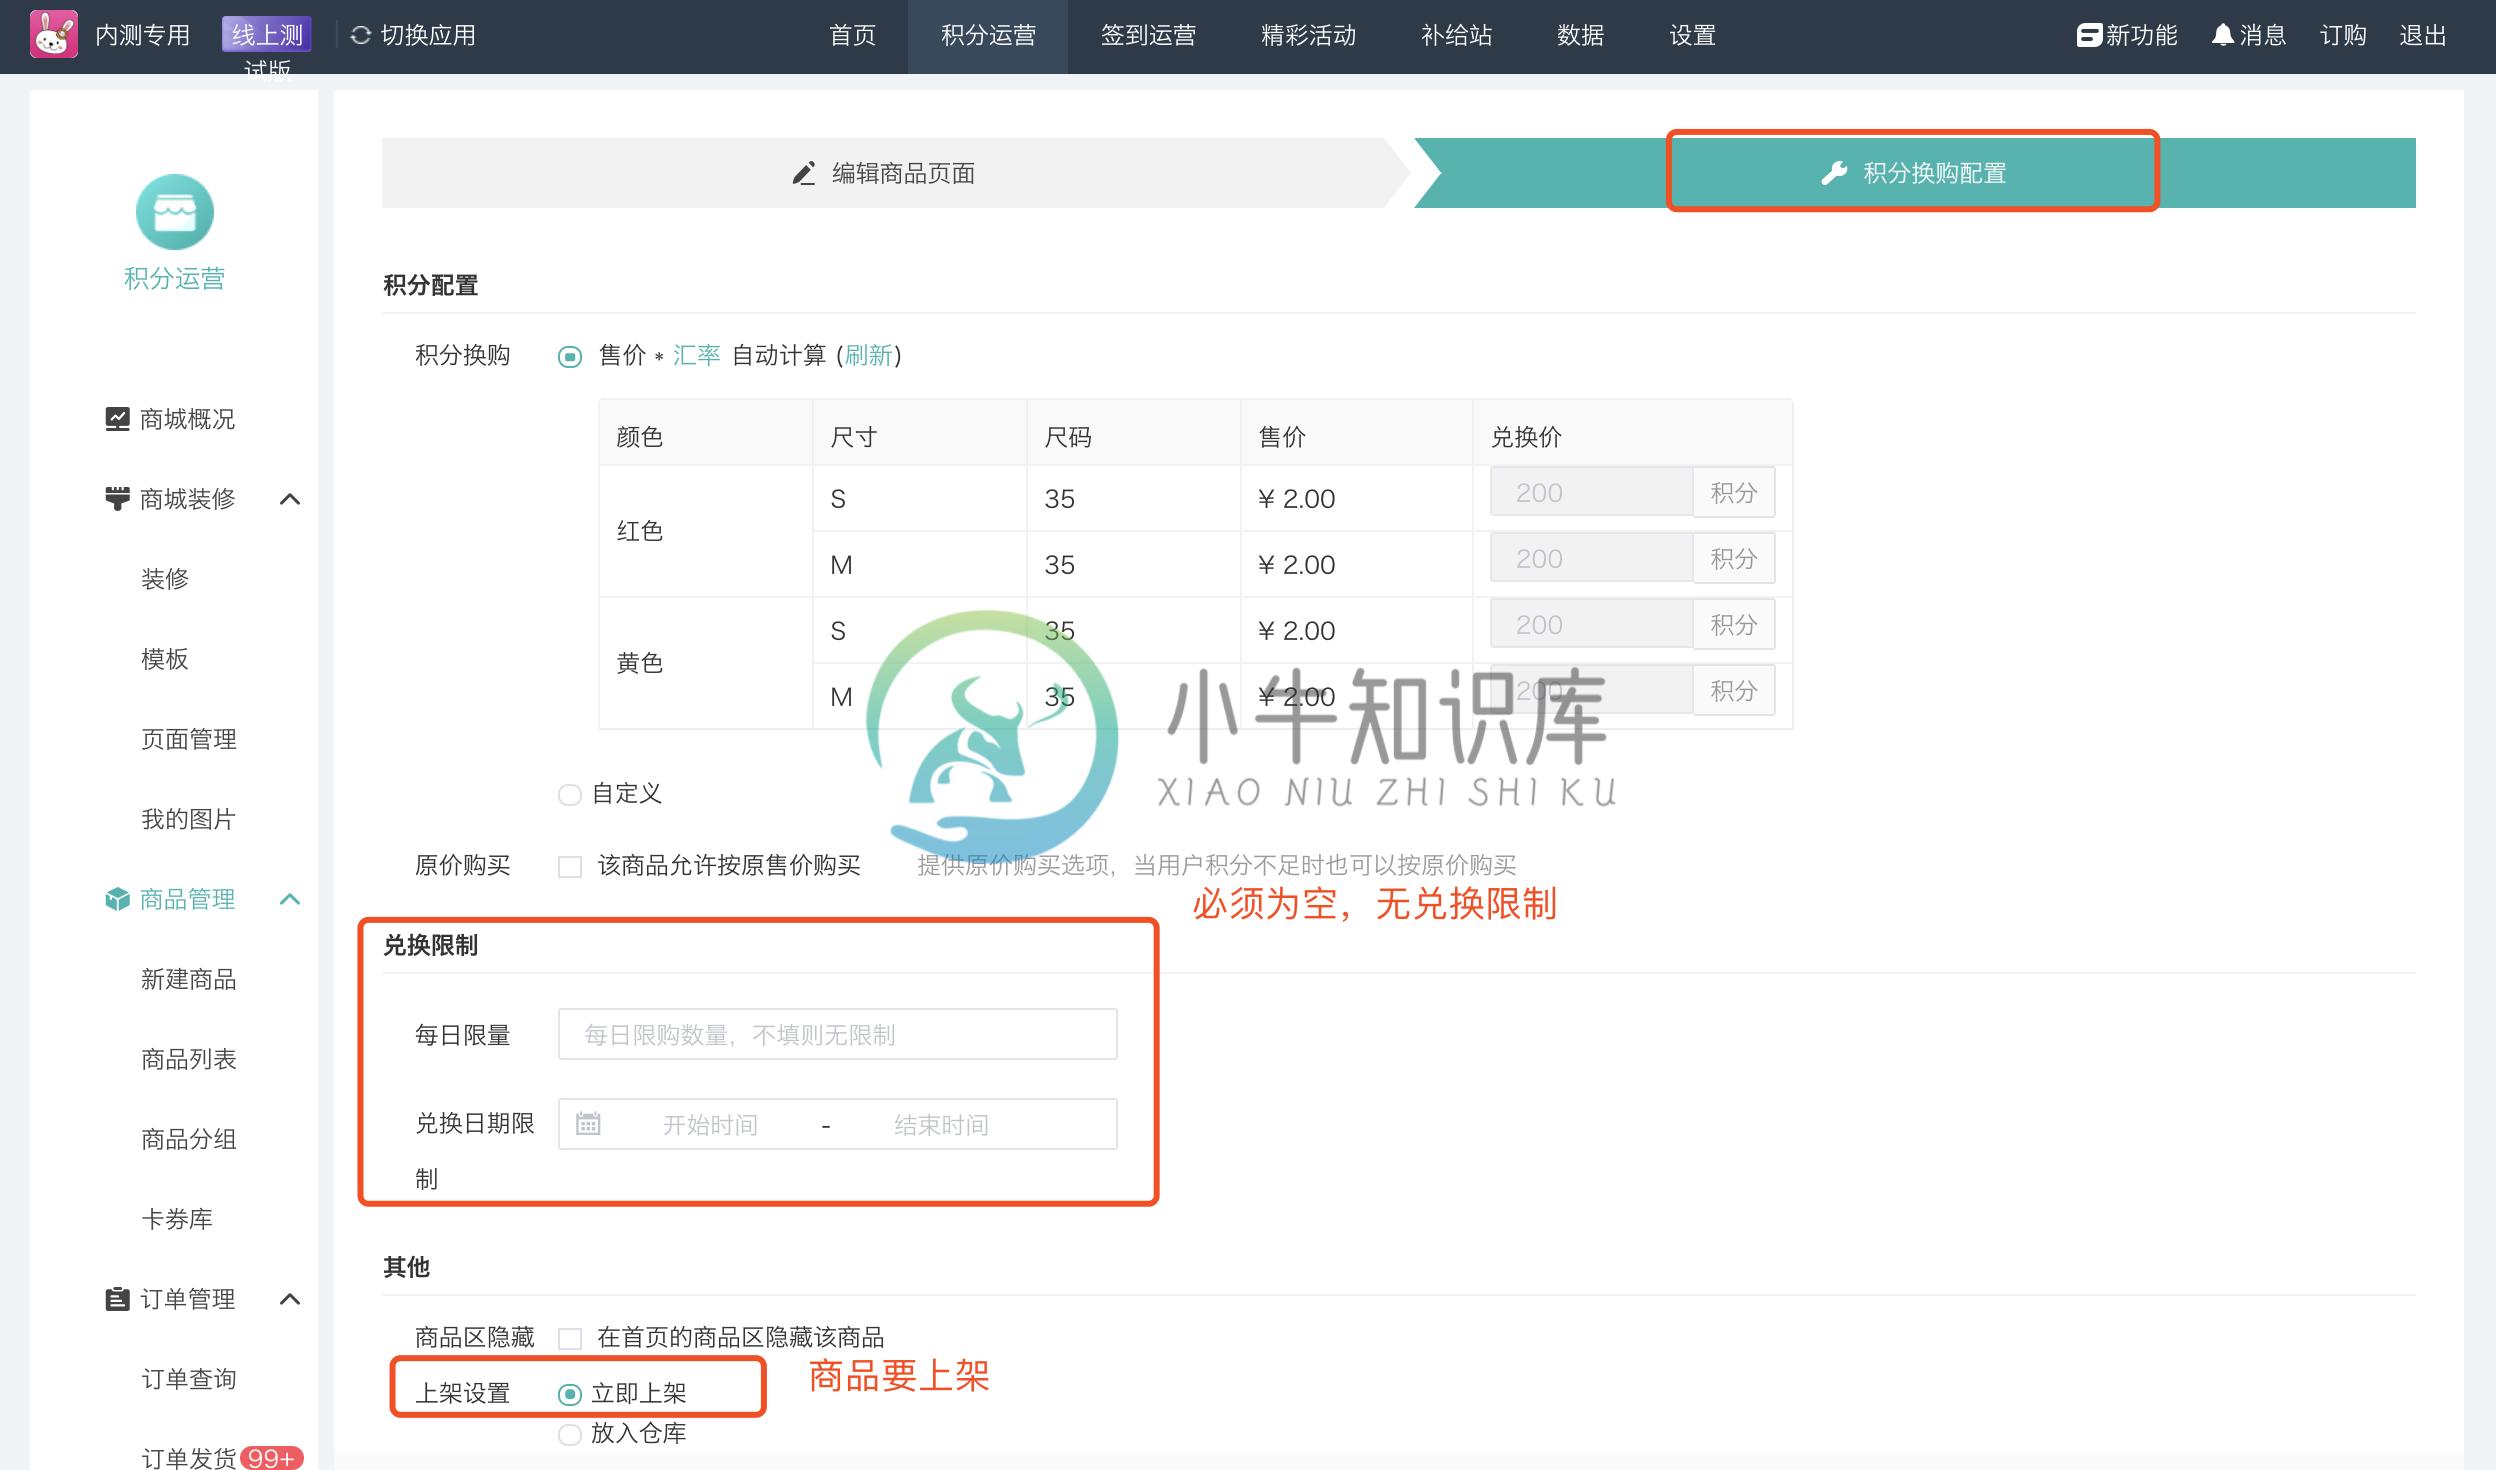
Task: Open 商品列表 in sidebar
Action: tap(189, 1059)
